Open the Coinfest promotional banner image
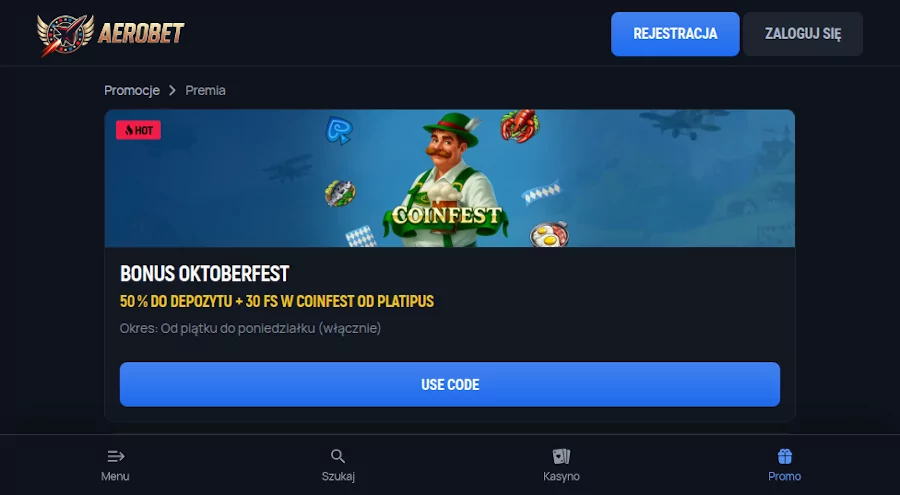Screen dimensions: 900x495 tap(449, 179)
